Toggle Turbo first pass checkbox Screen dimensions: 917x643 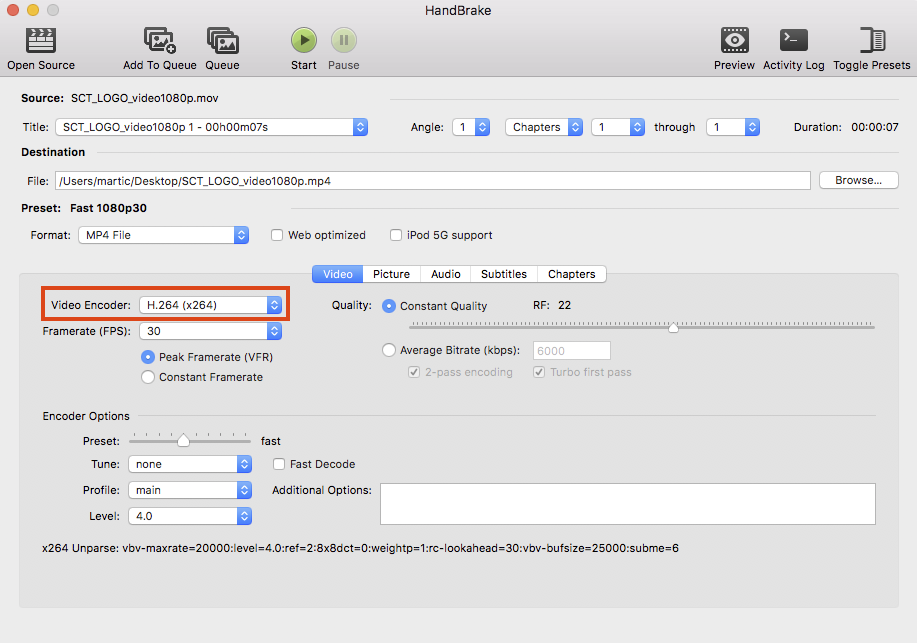coord(539,372)
